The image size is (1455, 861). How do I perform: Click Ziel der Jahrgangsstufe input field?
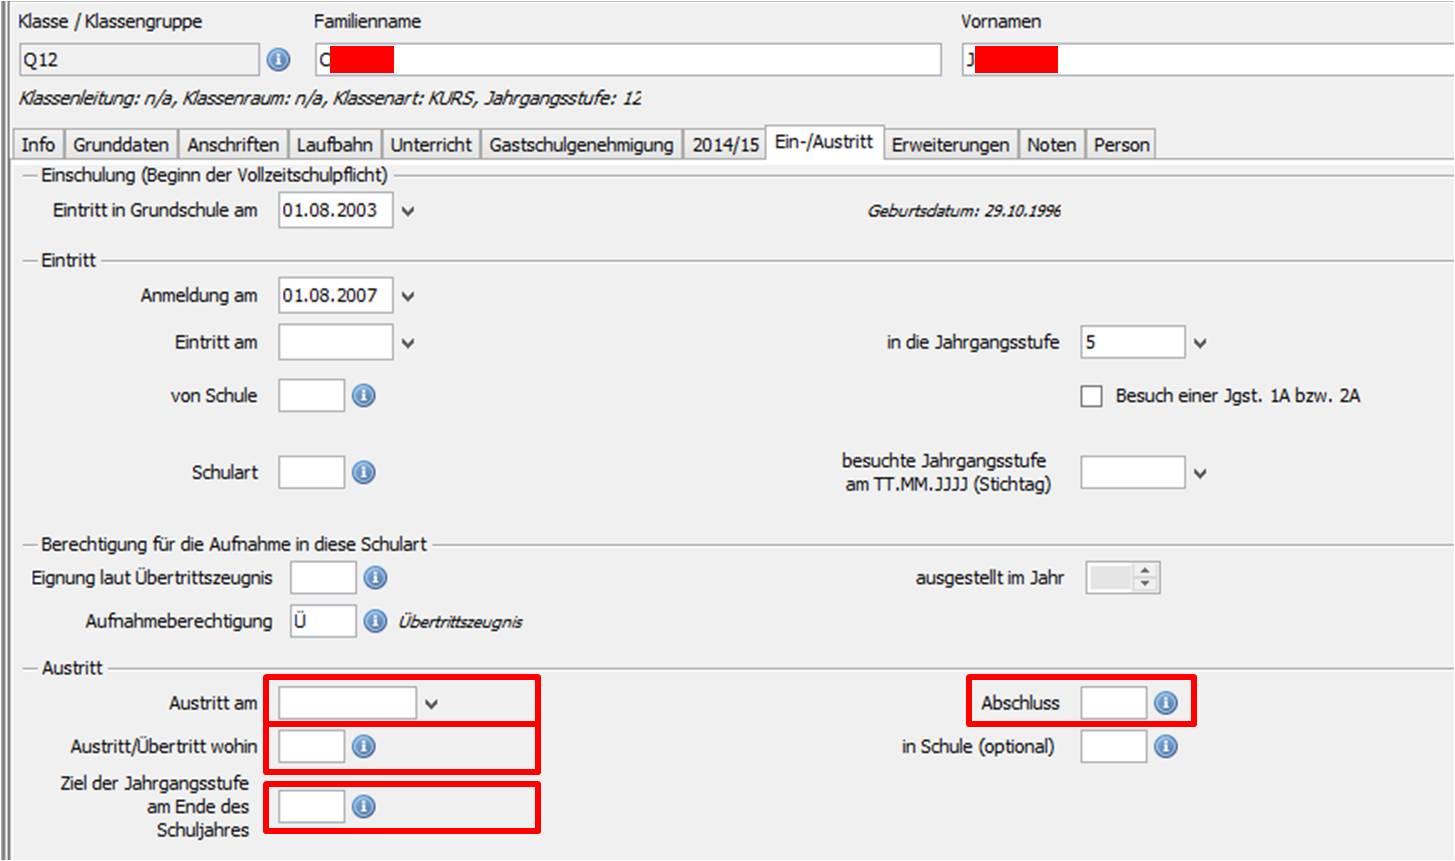click(x=311, y=806)
